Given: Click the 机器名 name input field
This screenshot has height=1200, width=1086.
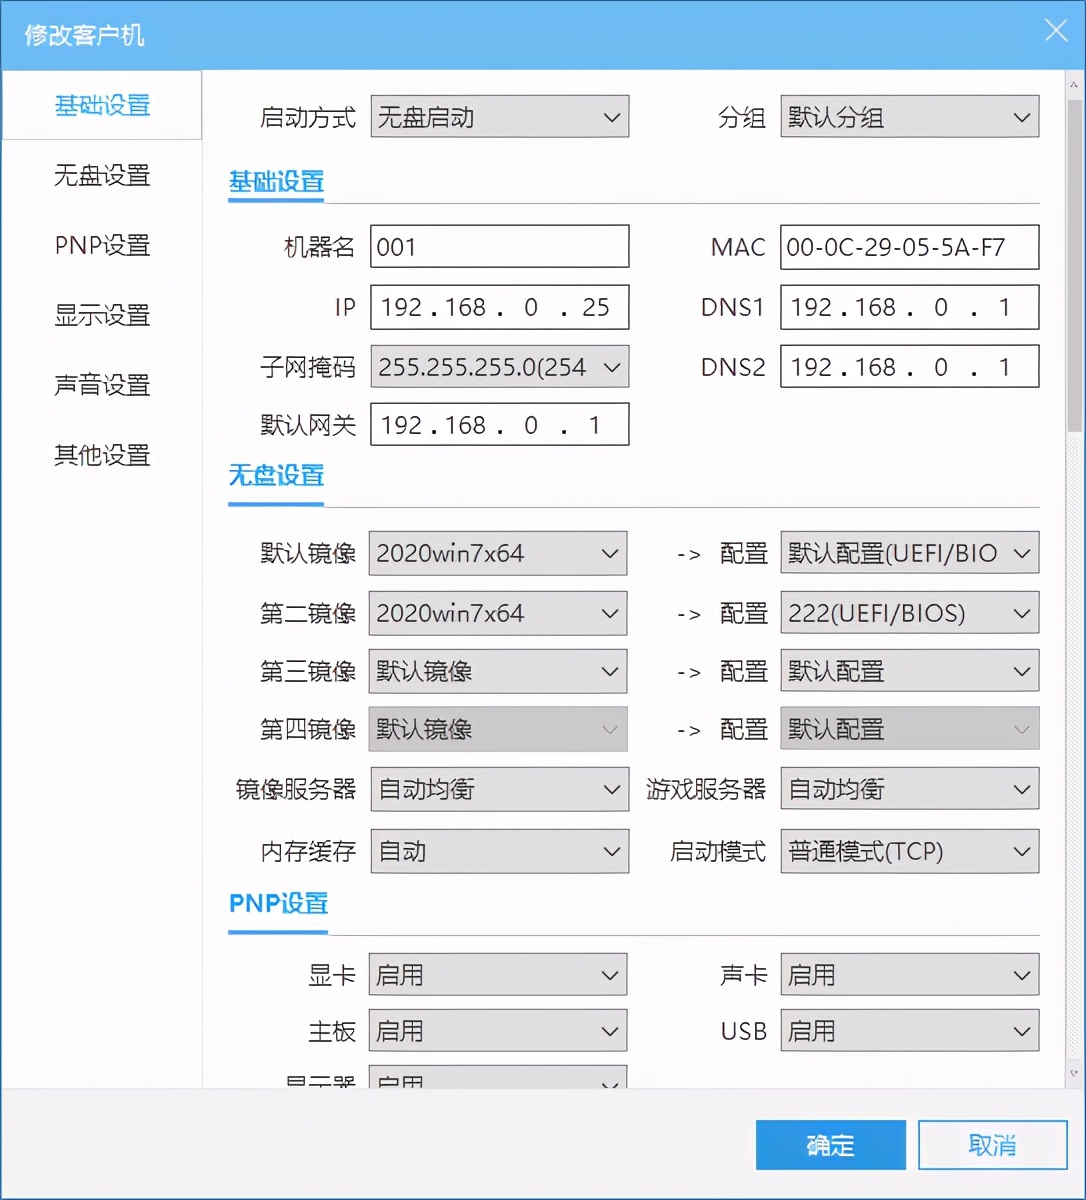Looking at the screenshot, I should pyautogui.click(x=499, y=246).
